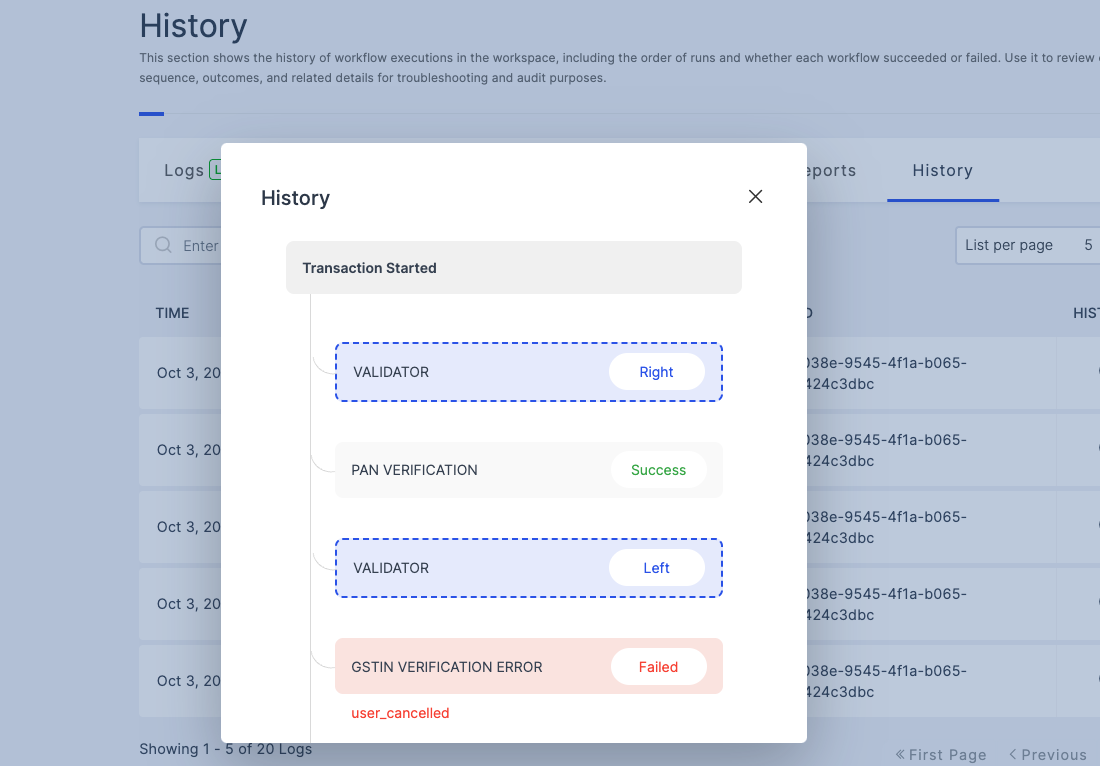Click the Right badge on first VALIDATOR
Screen dimensions: 1100x766
click(656, 372)
